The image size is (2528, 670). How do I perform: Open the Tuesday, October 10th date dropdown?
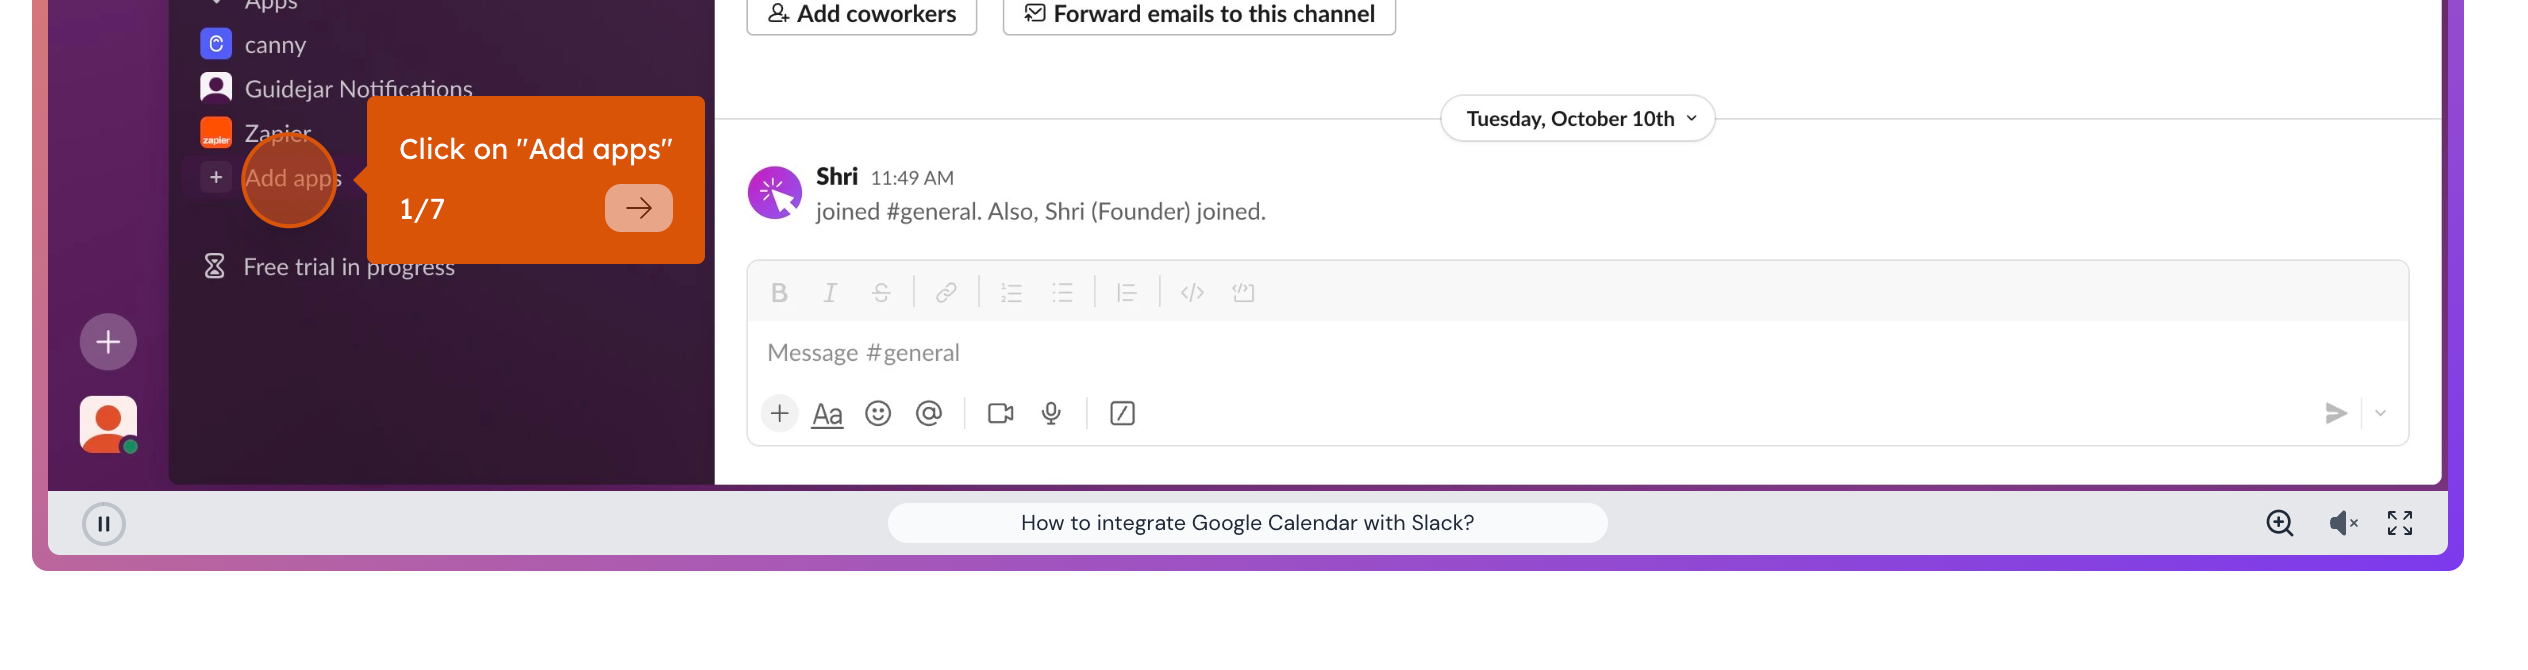(x=1578, y=119)
